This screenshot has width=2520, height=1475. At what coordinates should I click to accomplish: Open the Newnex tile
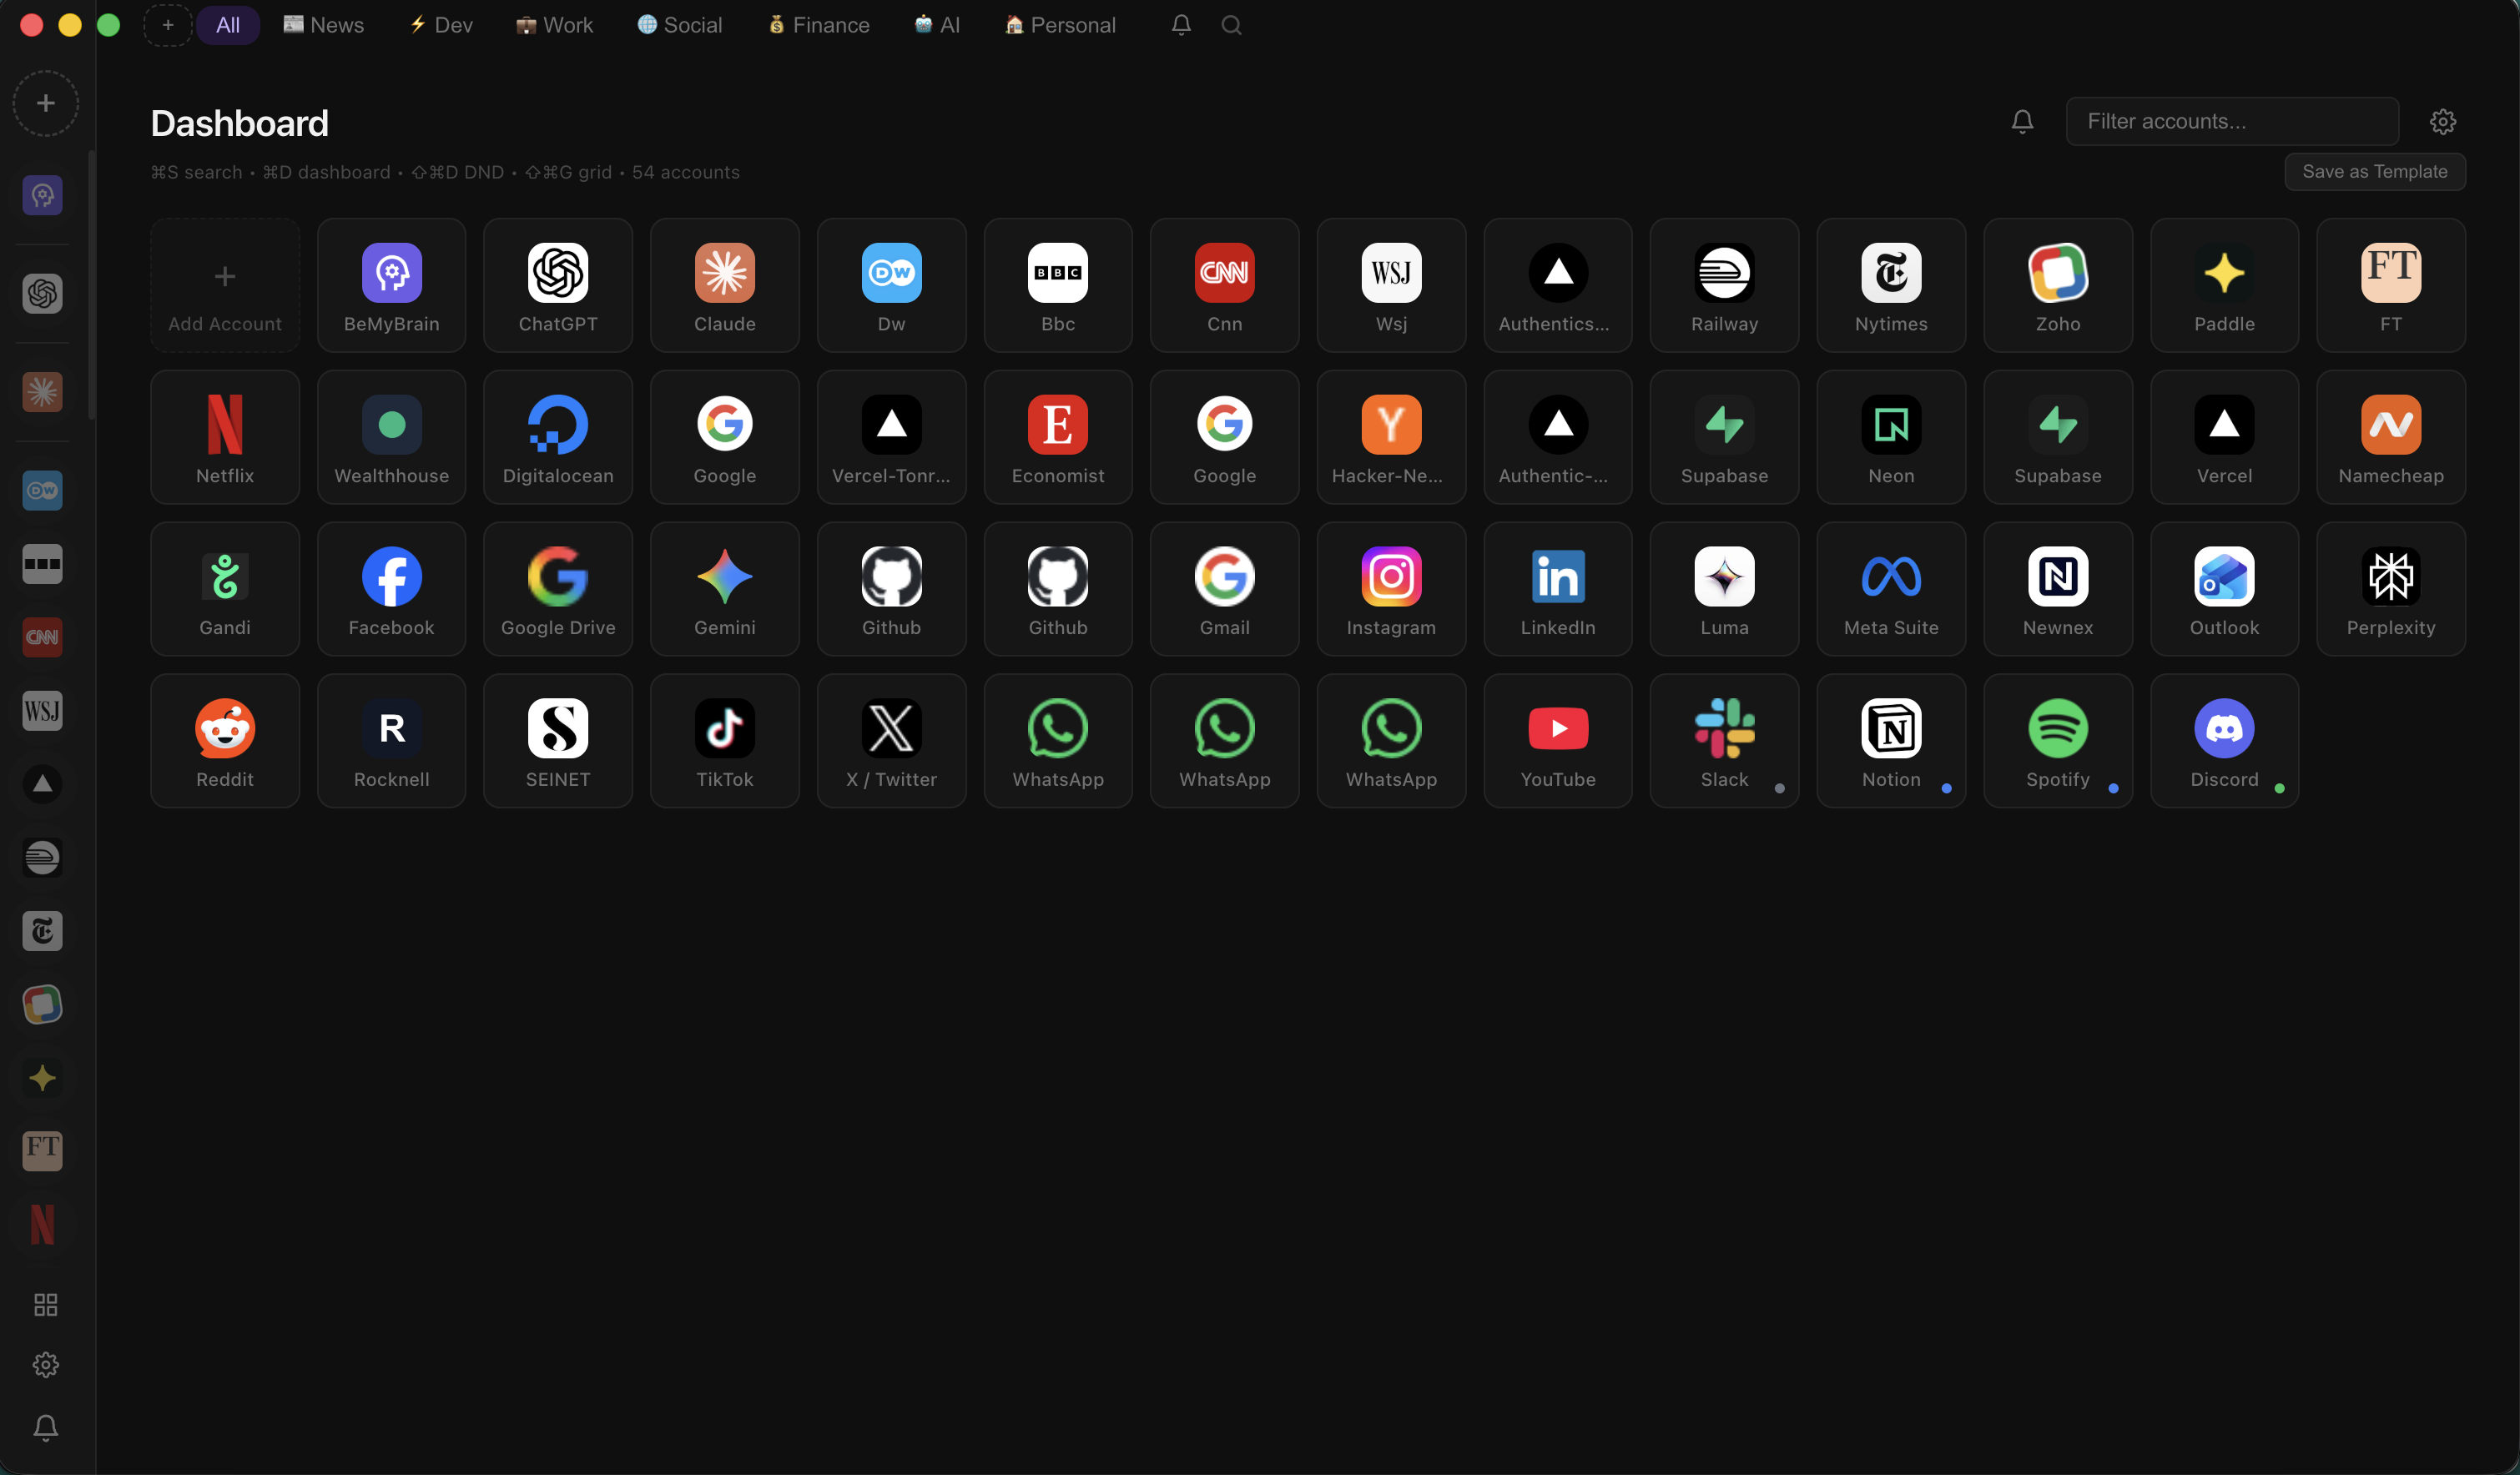pyautogui.click(x=2058, y=589)
